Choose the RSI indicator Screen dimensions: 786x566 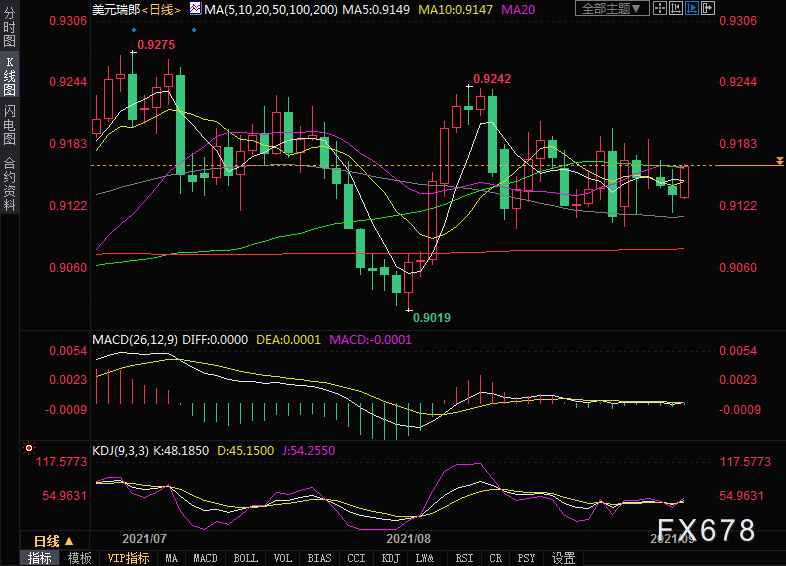coord(464,558)
